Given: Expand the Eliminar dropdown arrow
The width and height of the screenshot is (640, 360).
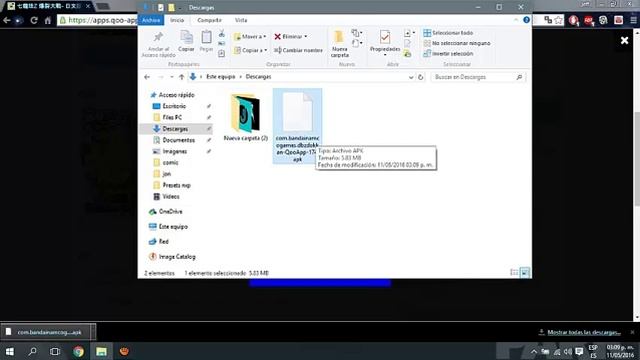Looking at the screenshot, I should click(x=306, y=36).
